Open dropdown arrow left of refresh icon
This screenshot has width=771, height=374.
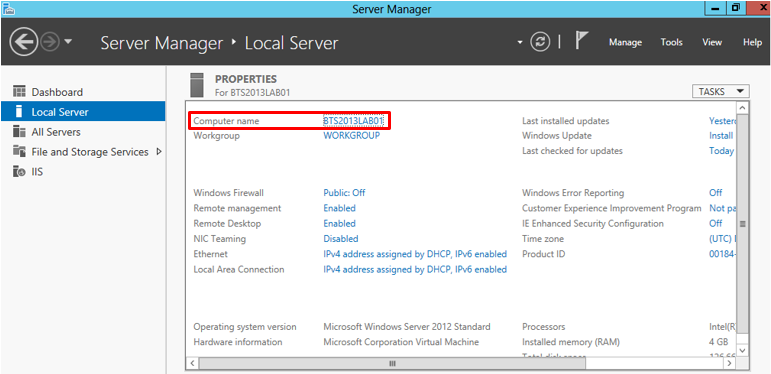tap(520, 43)
